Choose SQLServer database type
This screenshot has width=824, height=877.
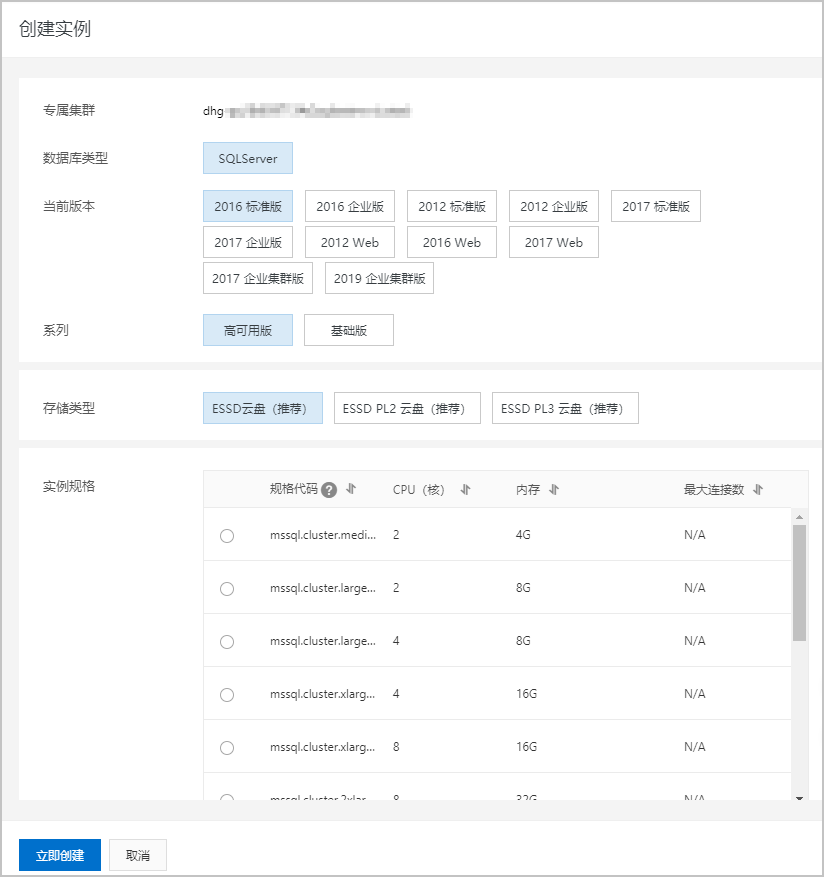point(248,158)
